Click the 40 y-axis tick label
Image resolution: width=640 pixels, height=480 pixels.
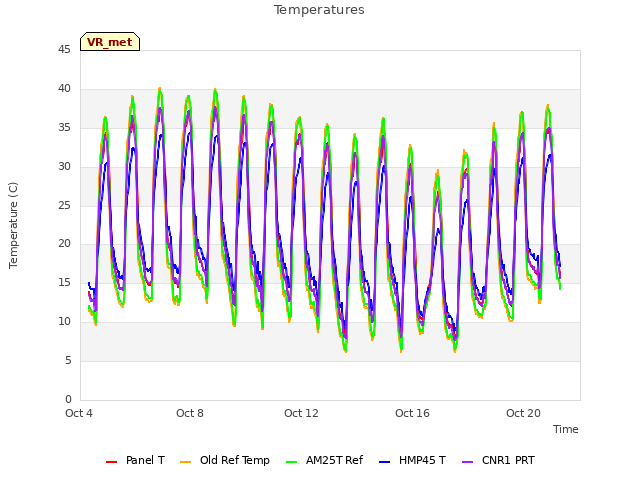point(64,89)
